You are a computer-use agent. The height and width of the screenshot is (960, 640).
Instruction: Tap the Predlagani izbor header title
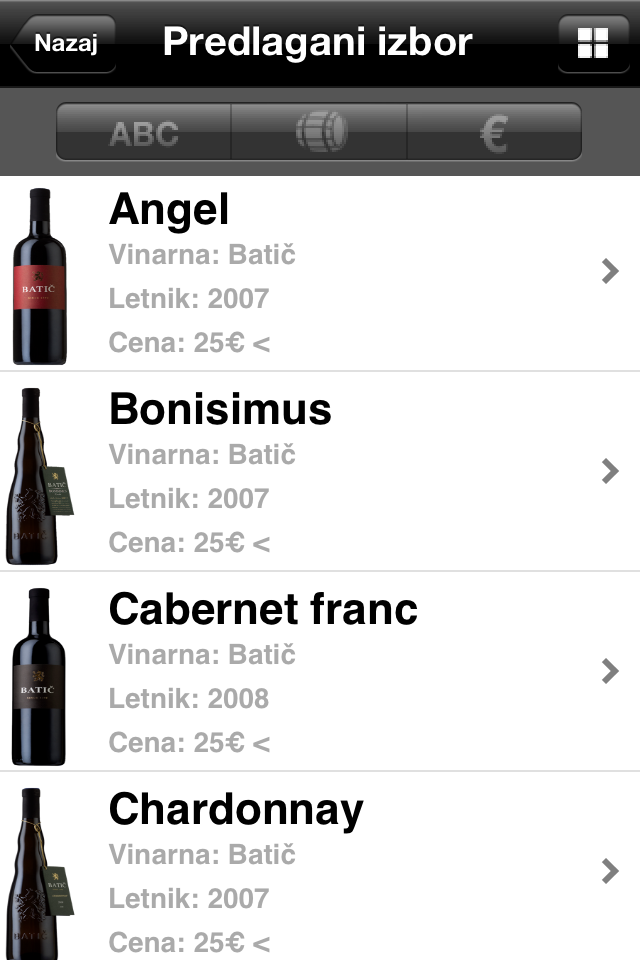click(318, 43)
